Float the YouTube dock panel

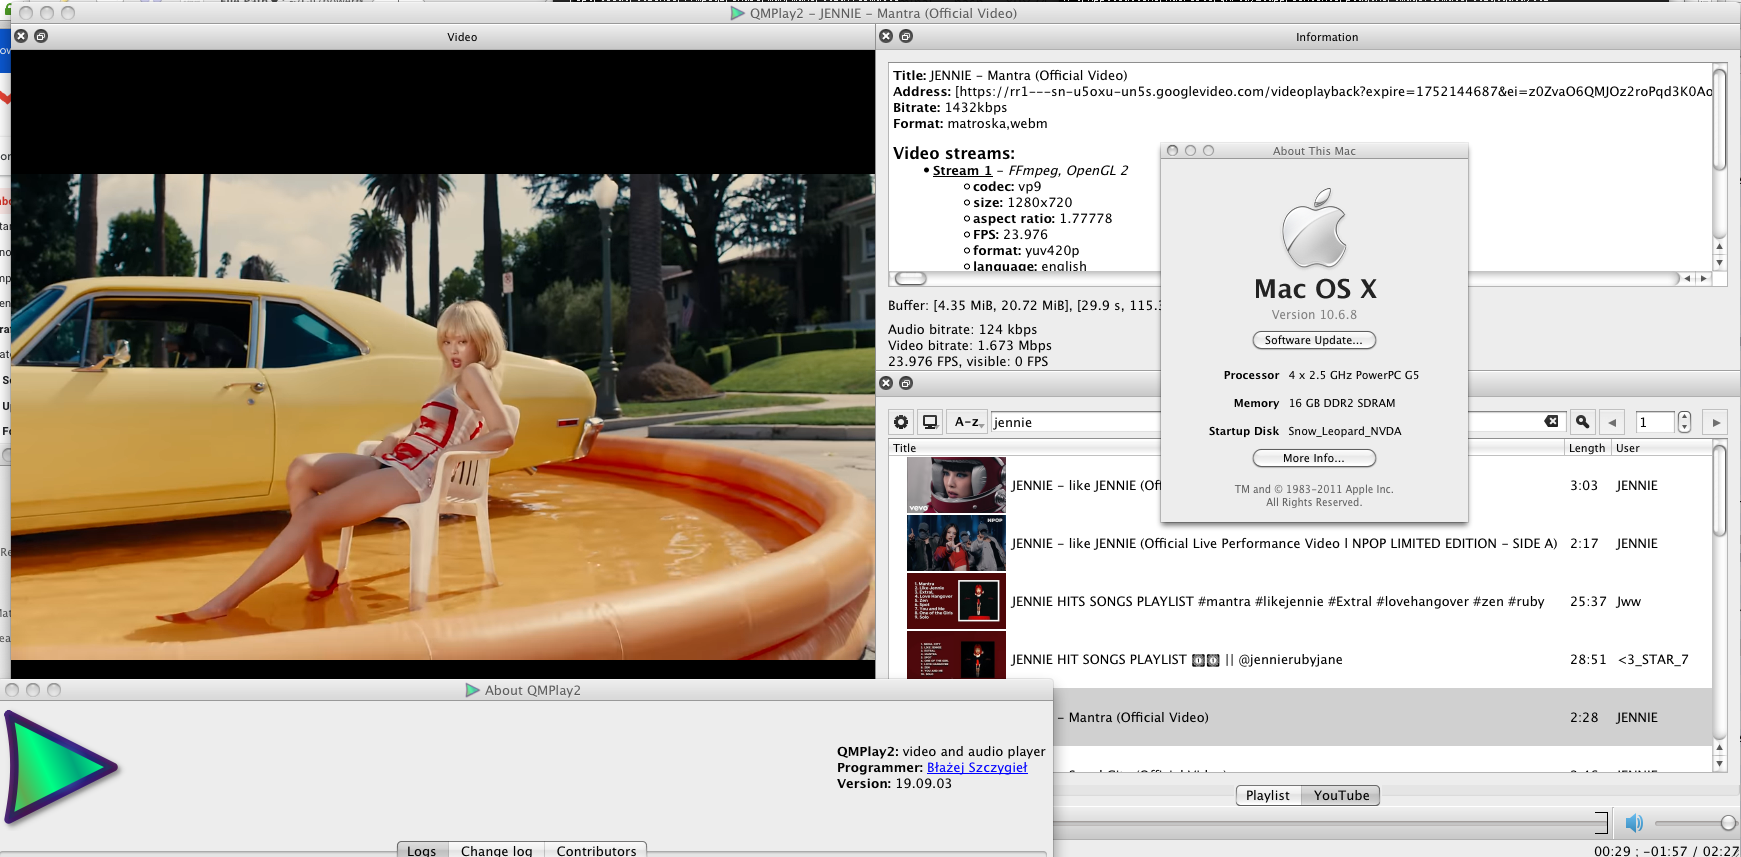(906, 383)
